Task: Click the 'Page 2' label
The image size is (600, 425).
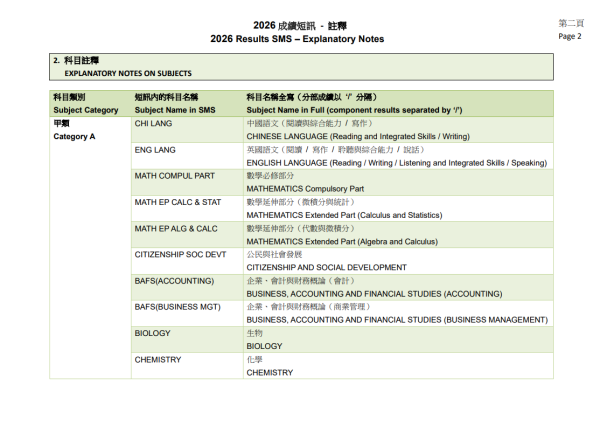Action: tap(570, 36)
